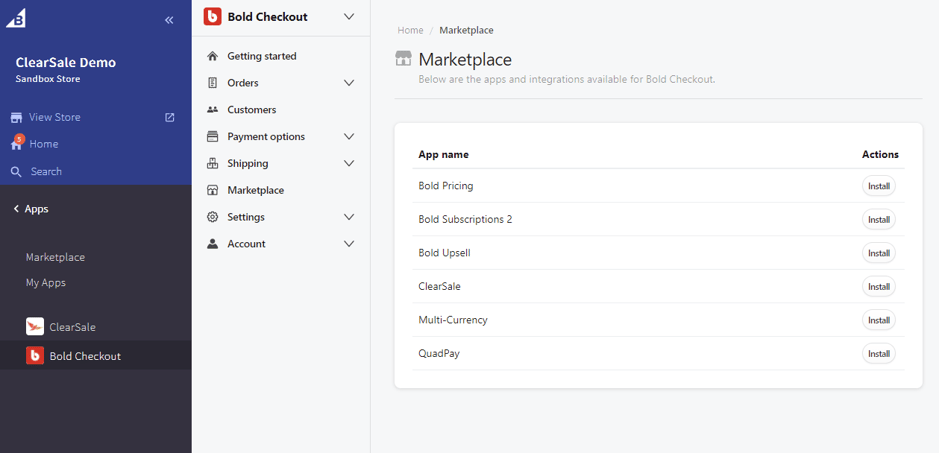This screenshot has width=939, height=453.
Task: Install the Bold Pricing app
Action: tap(879, 186)
